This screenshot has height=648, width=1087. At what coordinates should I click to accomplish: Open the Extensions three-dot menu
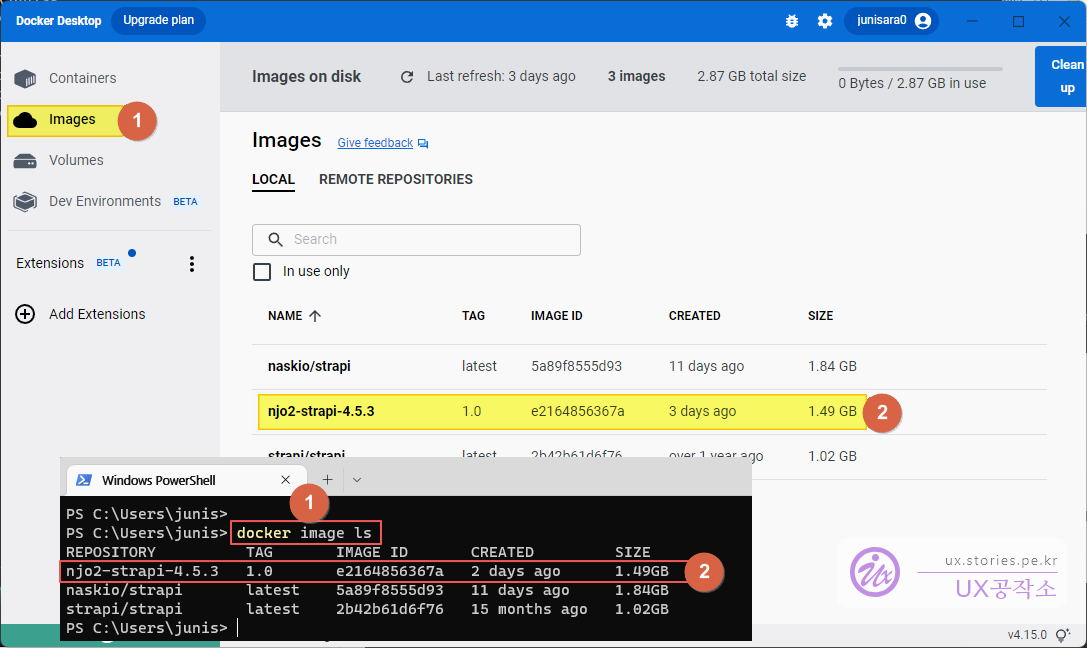(x=191, y=263)
